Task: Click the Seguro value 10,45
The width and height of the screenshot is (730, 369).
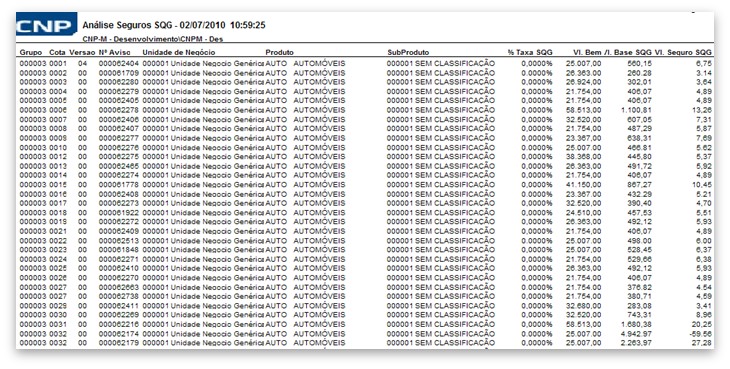Action: 702,184
